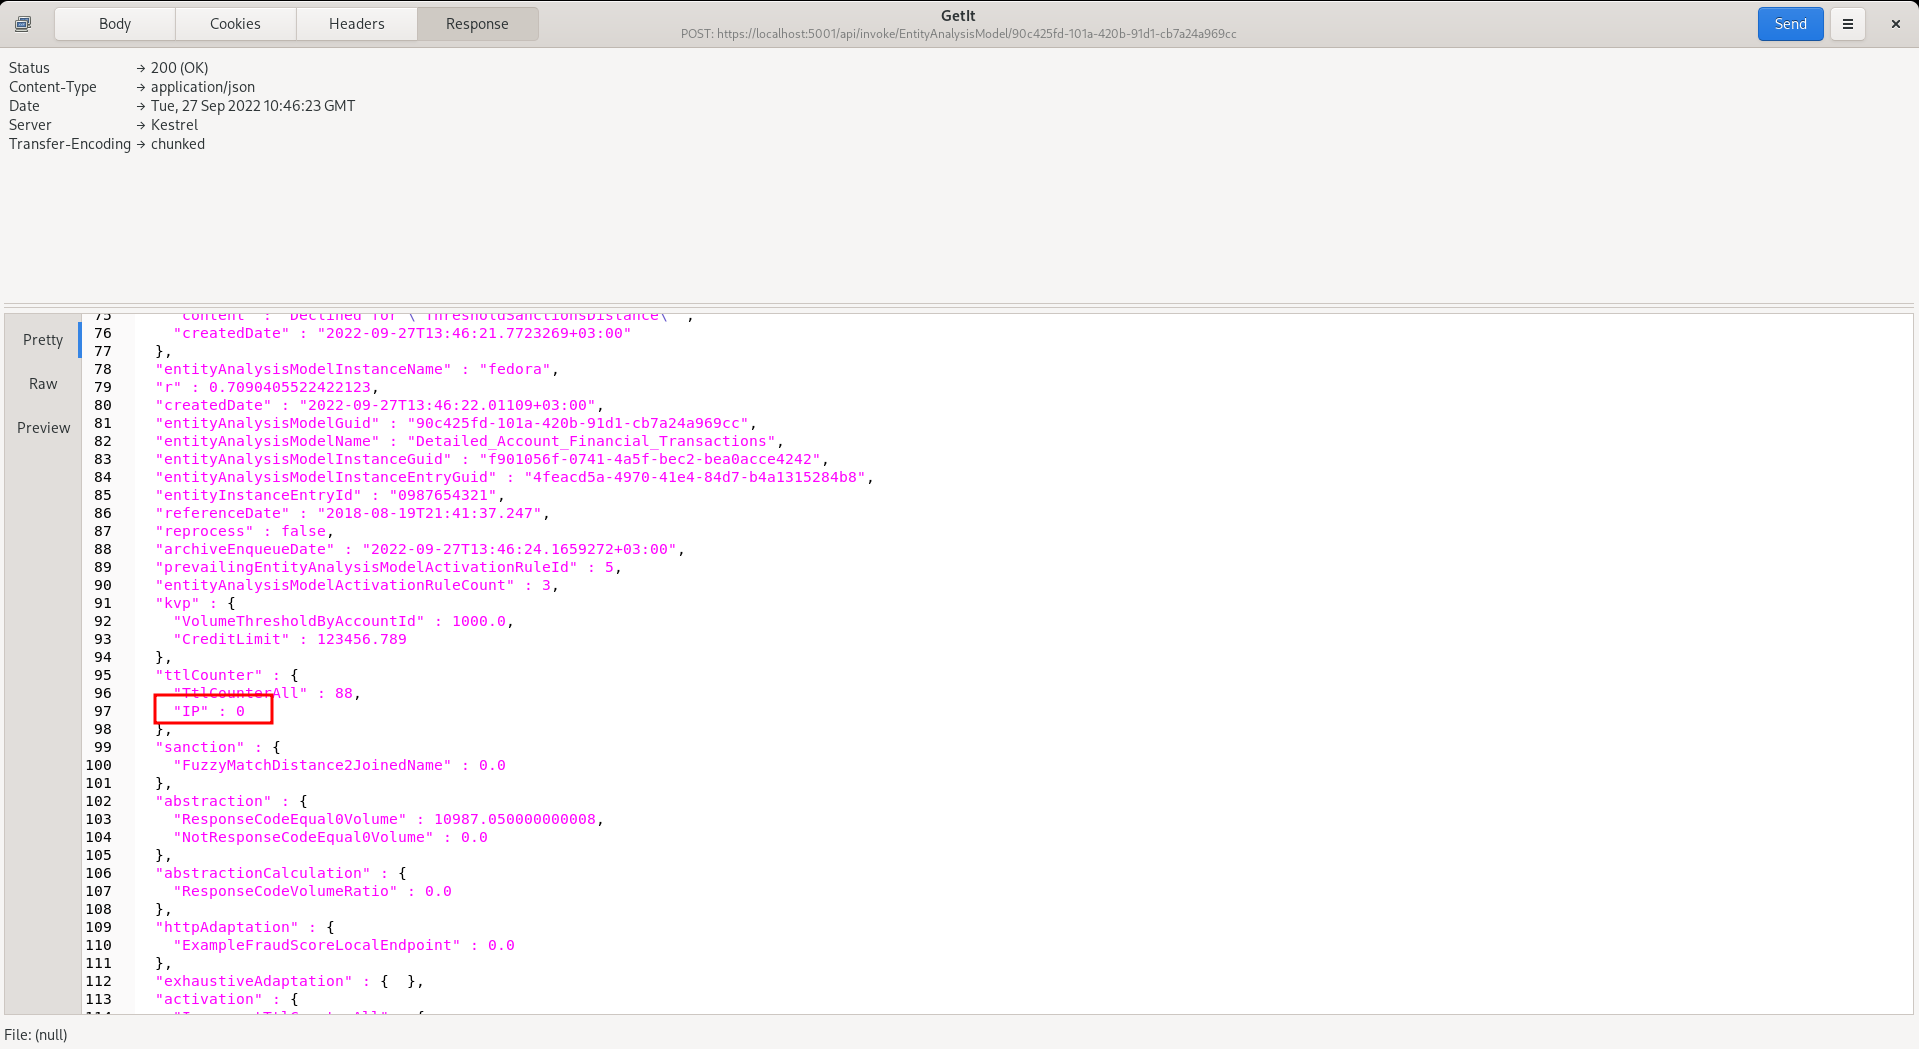The width and height of the screenshot is (1919, 1049).
Task: Click the "entityAnalysisModelGuid" line
Action: click(x=456, y=423)
